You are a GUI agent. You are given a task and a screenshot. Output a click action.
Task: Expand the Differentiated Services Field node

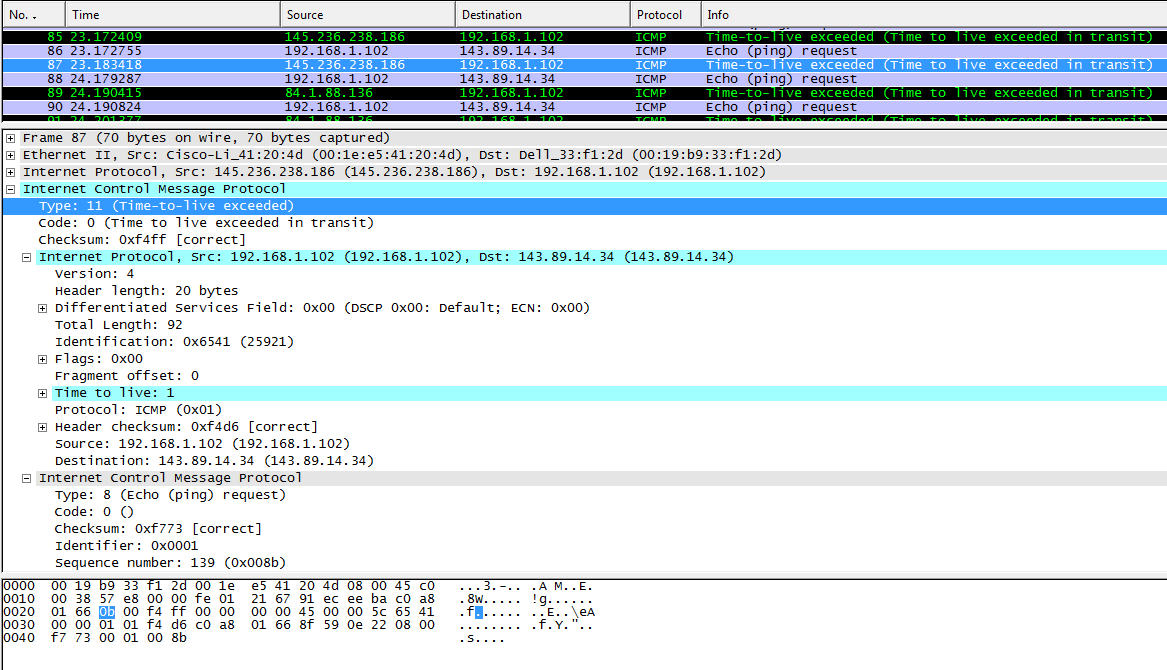(42, 308)
